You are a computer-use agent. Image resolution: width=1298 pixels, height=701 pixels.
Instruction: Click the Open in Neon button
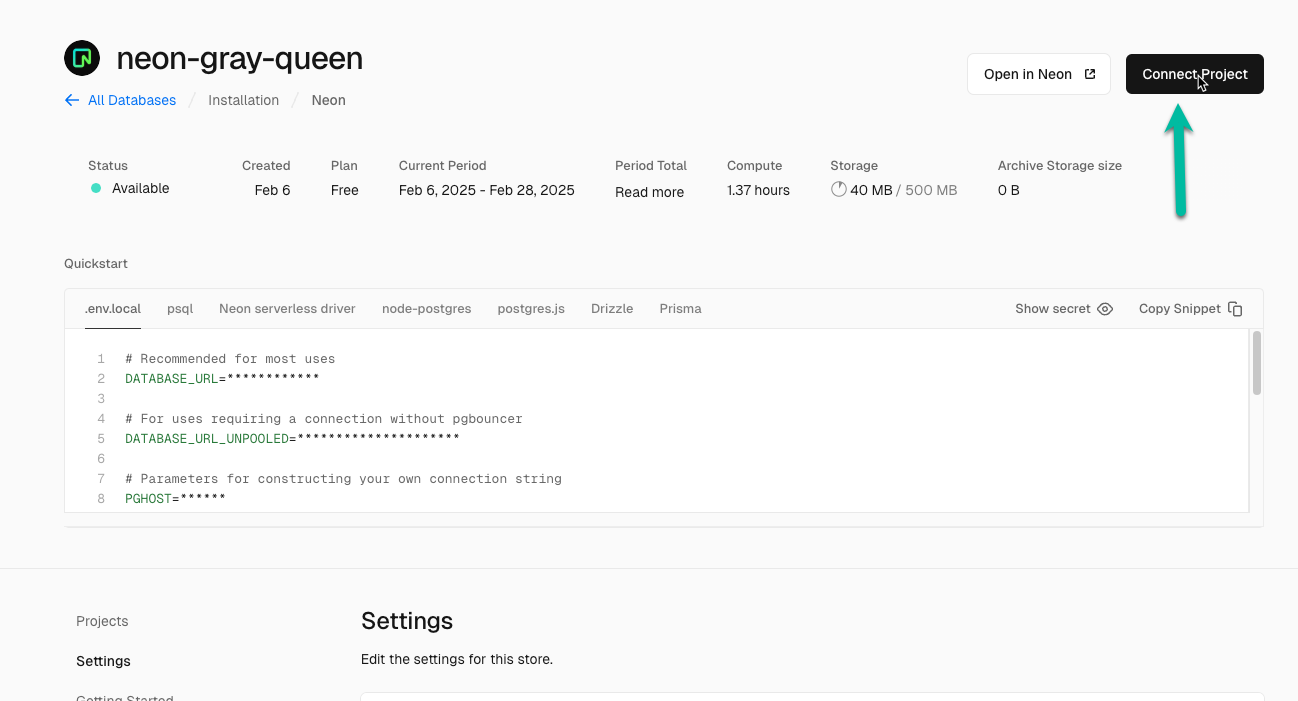click(x=1039, y=74)
